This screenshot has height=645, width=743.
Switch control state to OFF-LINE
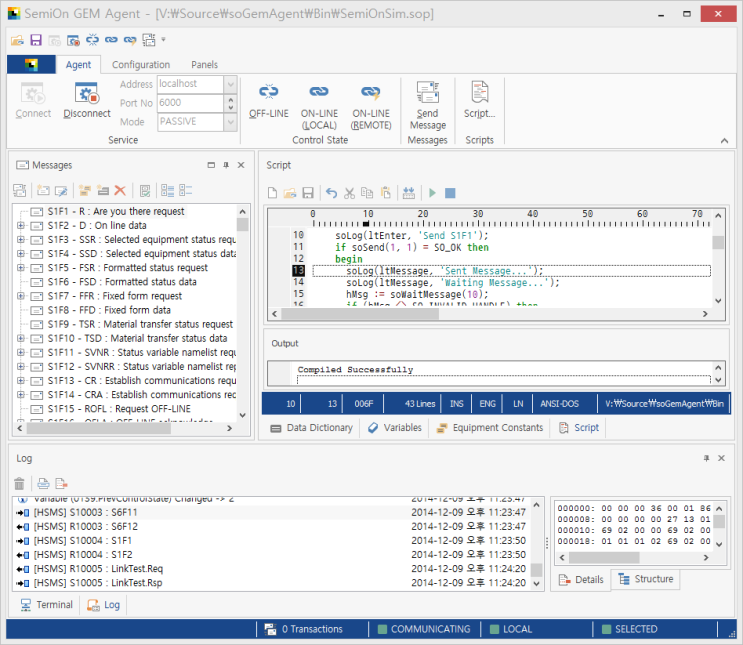[269, 100]
